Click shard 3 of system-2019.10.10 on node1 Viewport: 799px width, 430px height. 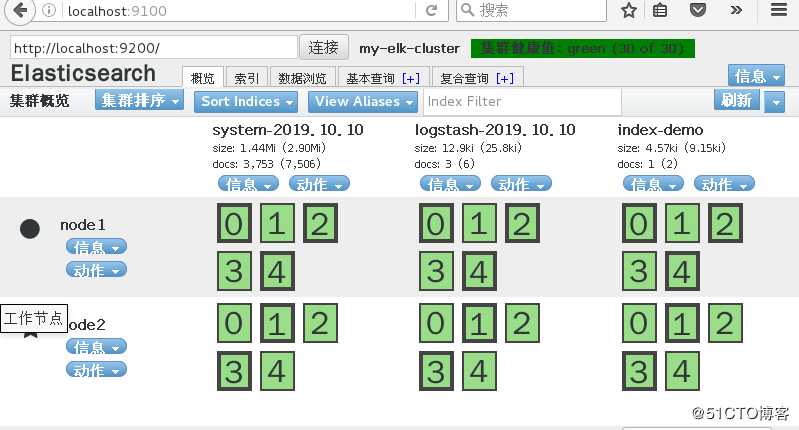pyautogui.click(x=234, y=271)
